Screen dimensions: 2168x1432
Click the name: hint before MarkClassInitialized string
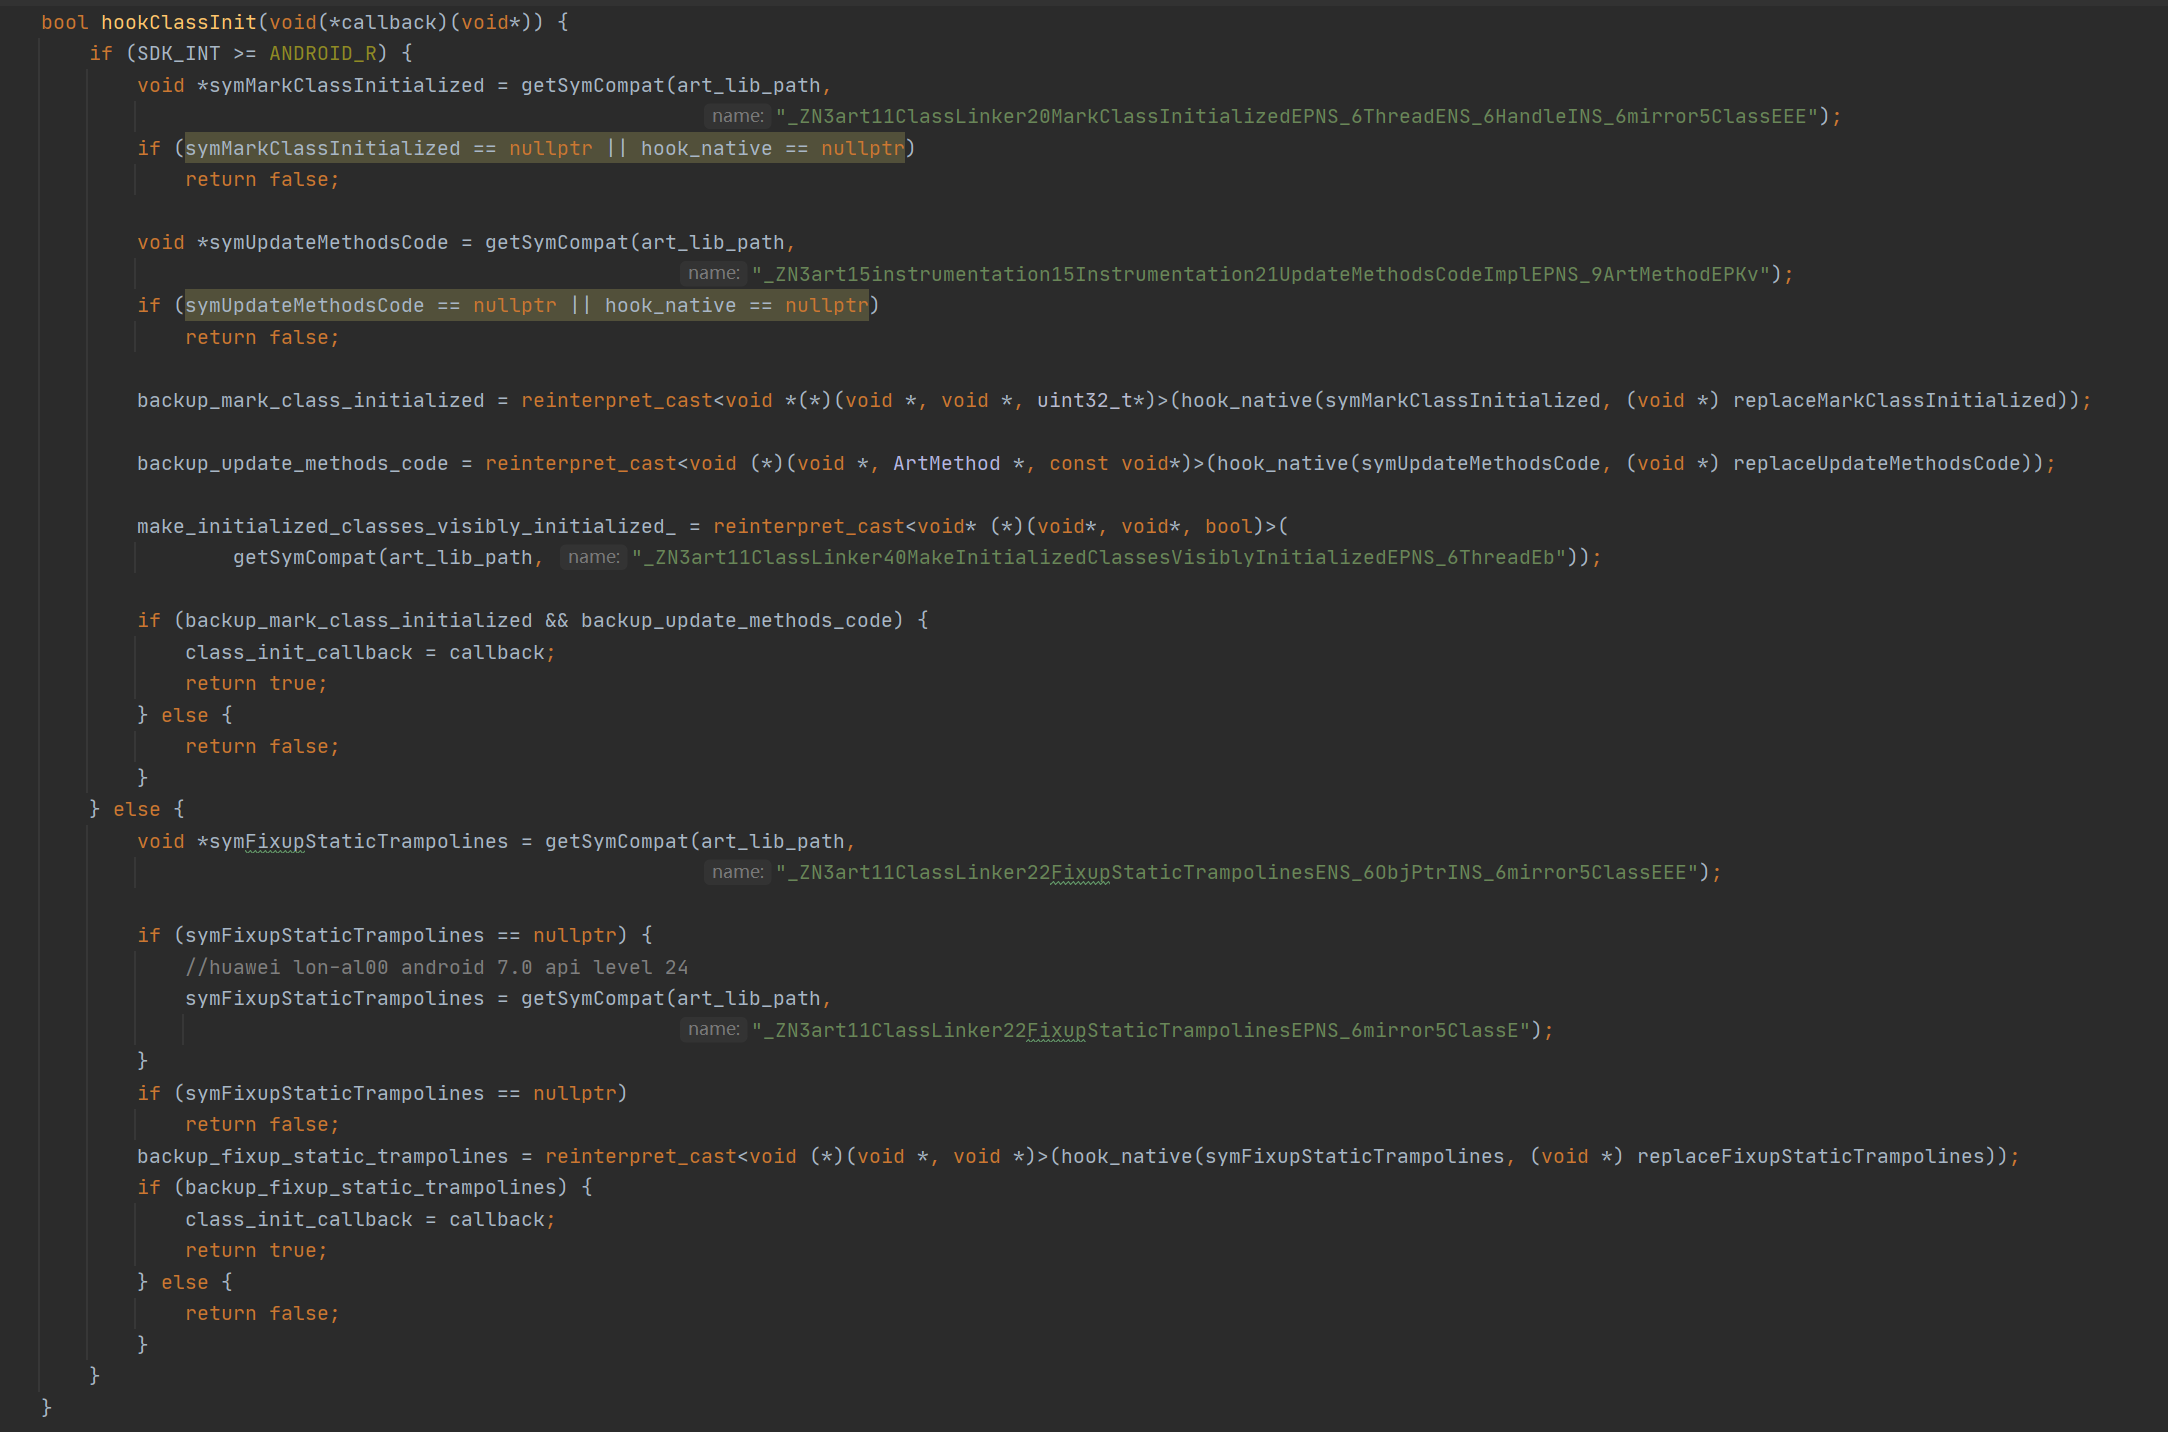(x=737, y=117)
